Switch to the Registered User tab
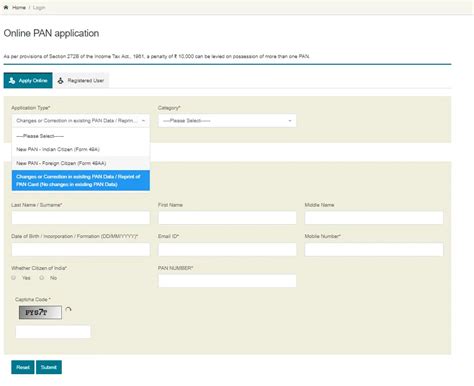The height and width of the screenshot is (386, 474). [82, 80]
